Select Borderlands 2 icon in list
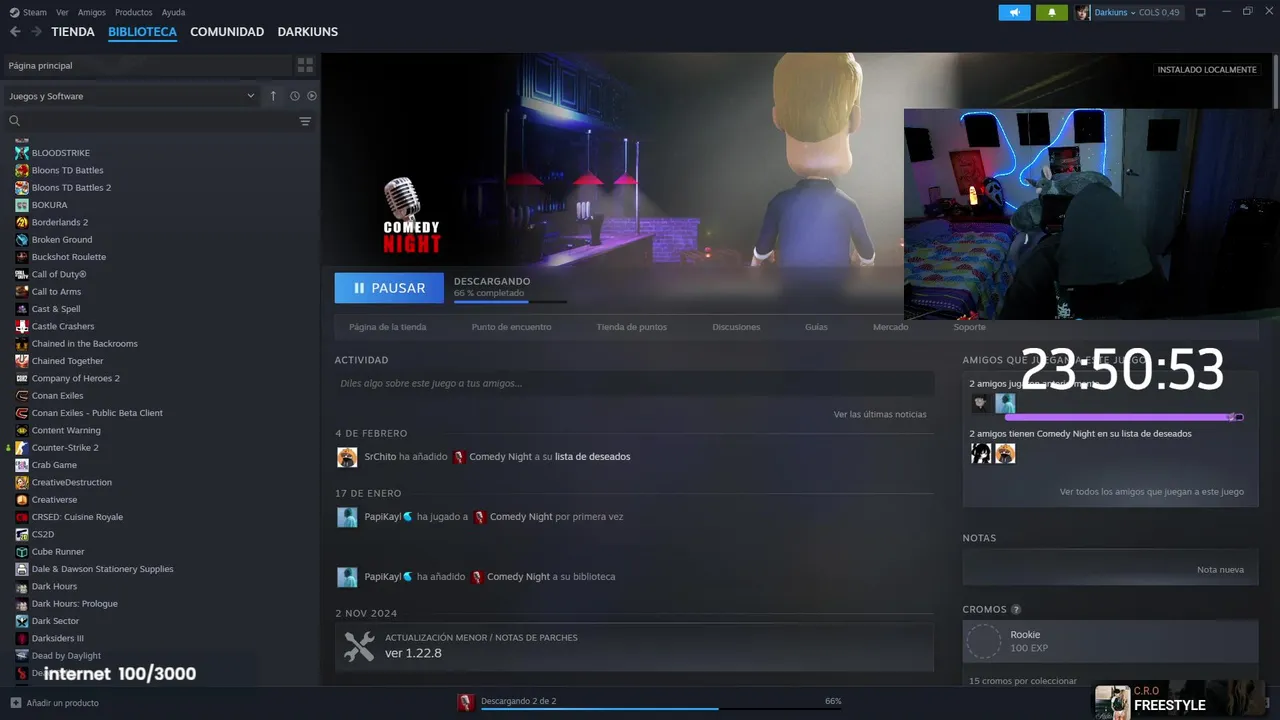Screen dimensions: 1280x720 click(x=22, y=222)
